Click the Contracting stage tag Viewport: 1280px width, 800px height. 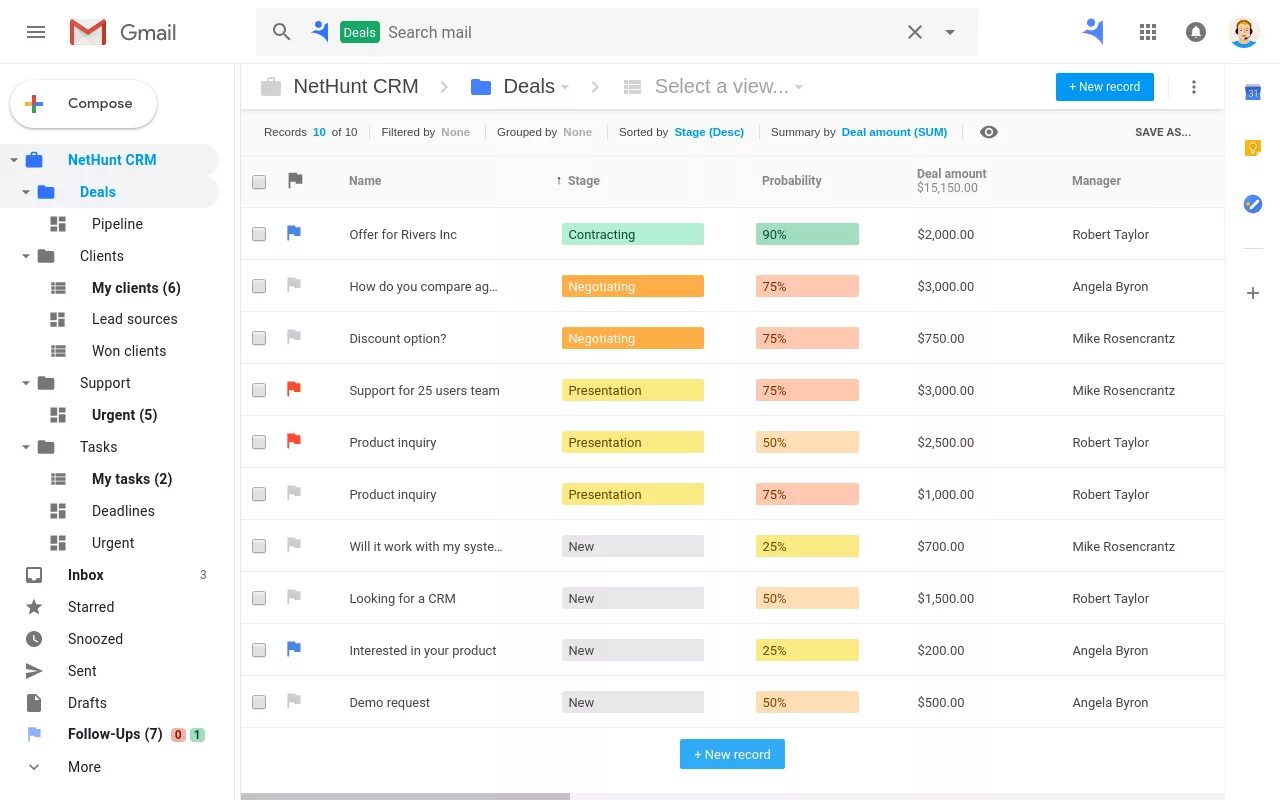coord(633,234)
